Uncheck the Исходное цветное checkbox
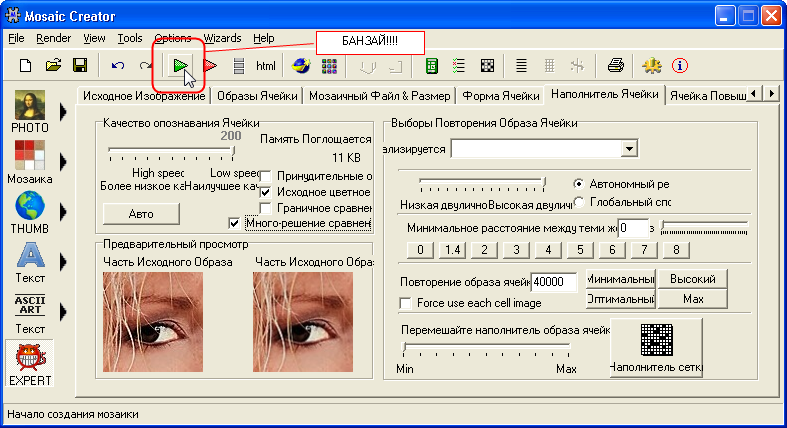Screen dimensions: 787x428 click(266, 192)
